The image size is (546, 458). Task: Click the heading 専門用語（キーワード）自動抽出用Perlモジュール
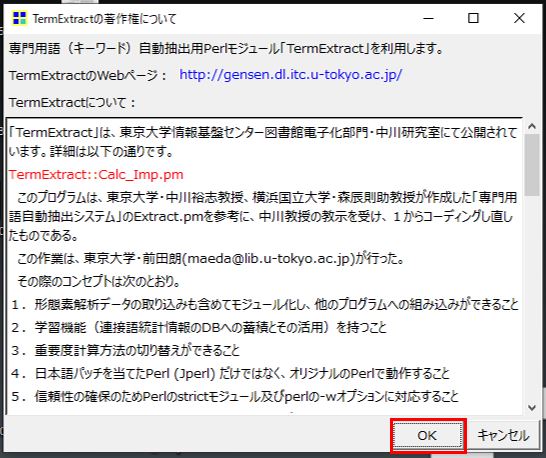(226, 48)
